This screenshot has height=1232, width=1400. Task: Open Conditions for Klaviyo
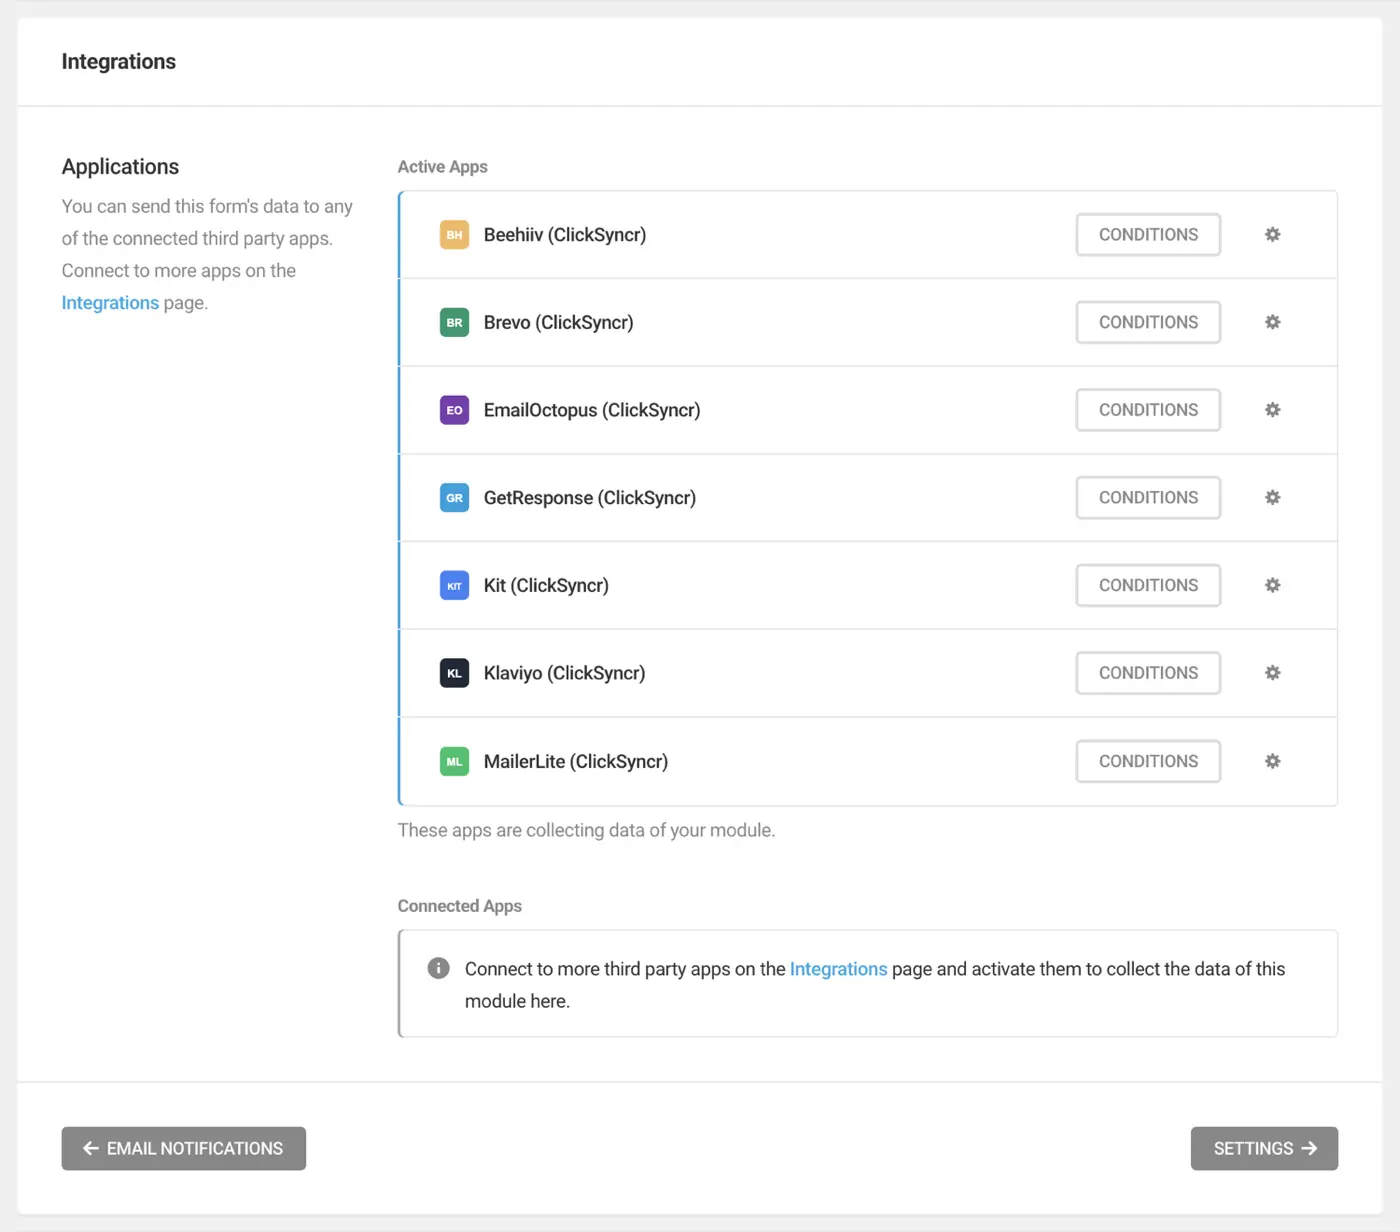tap(1148, 673)
